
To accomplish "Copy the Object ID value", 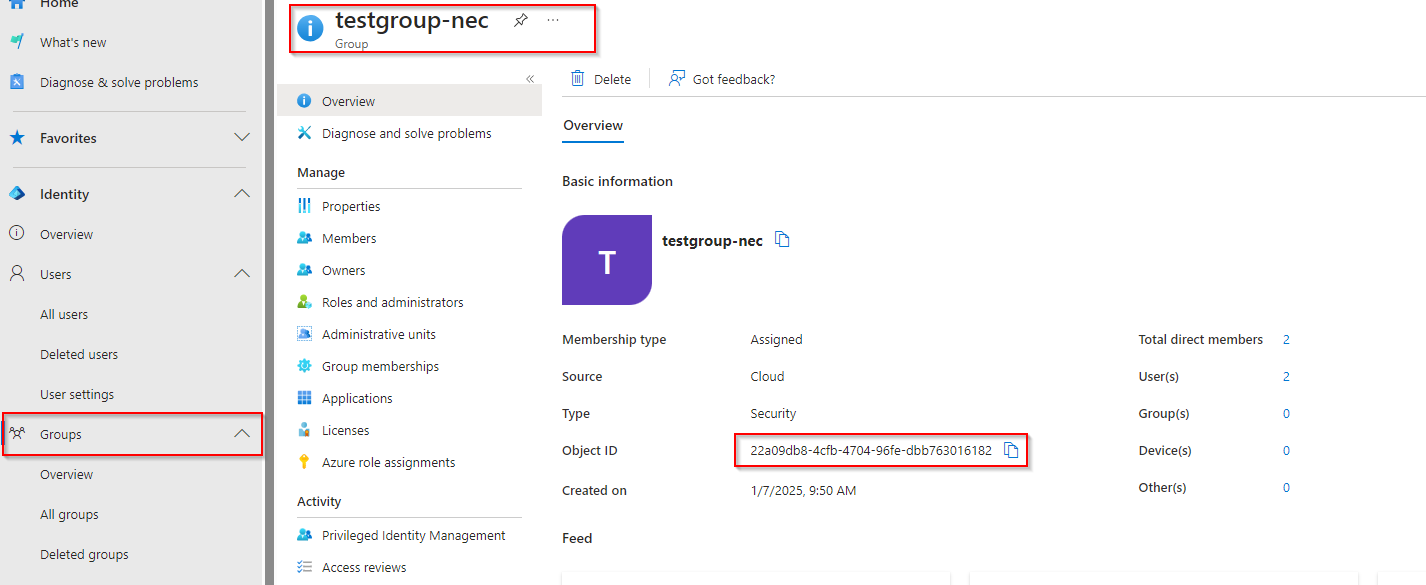I will [1011, 450].
